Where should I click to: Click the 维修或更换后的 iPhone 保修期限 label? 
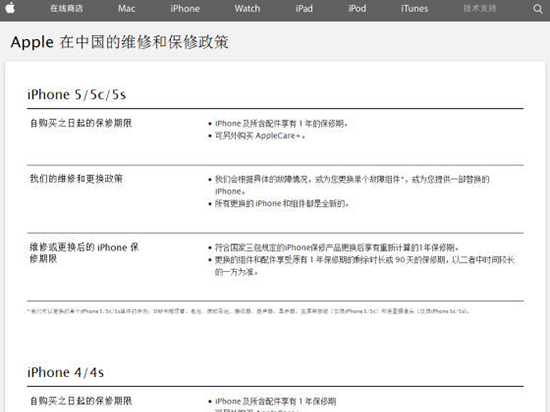coord(84,253)
